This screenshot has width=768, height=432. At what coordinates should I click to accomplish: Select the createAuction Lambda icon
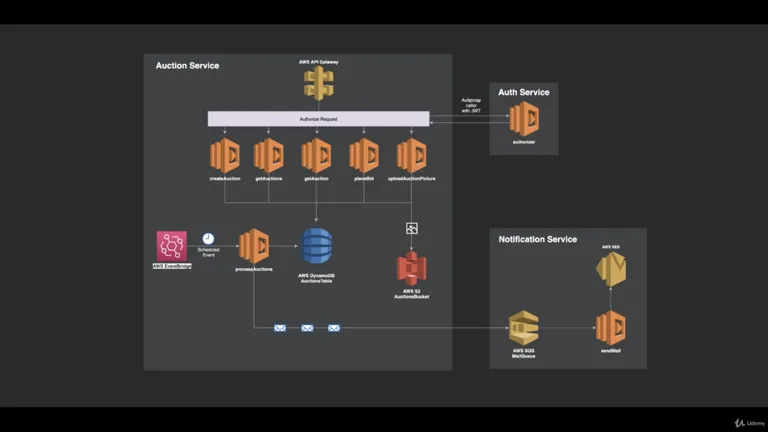(x=225, y=156)
